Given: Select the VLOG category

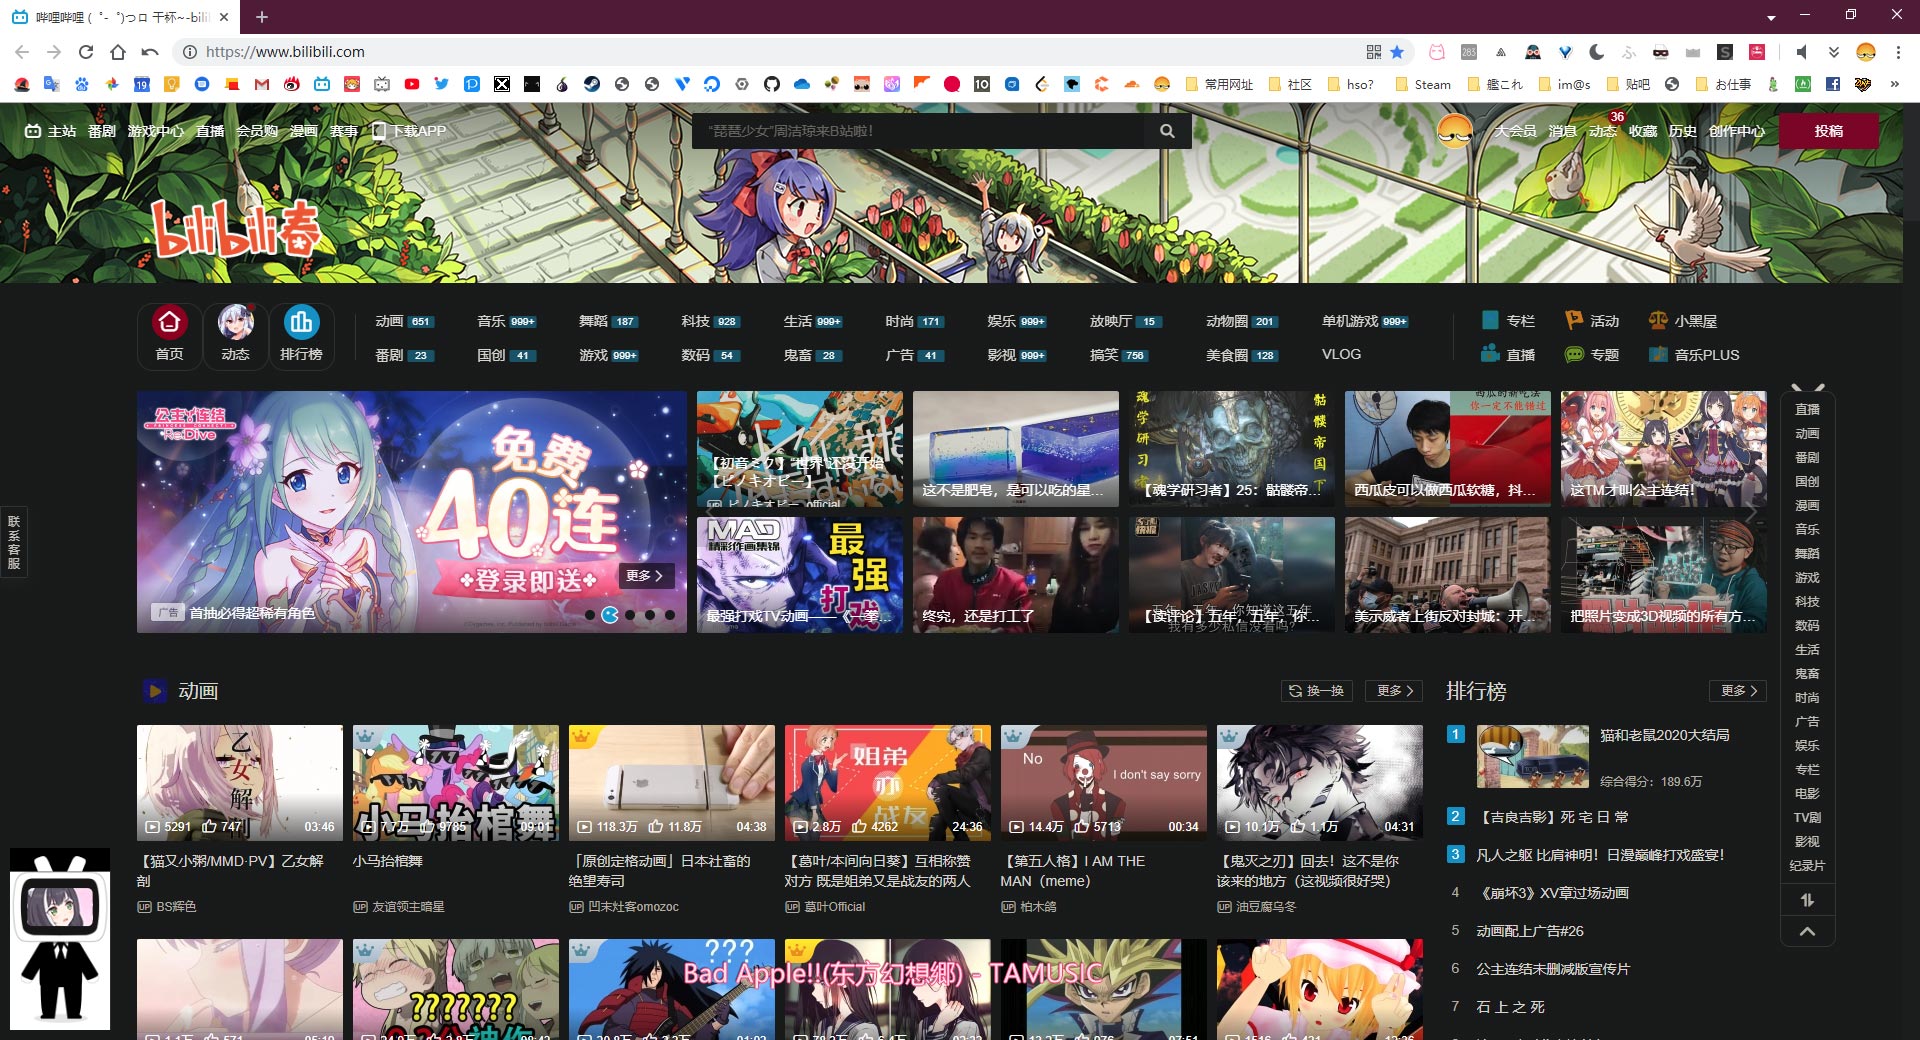Looking at the screenshot, I should click(1341, 354).
